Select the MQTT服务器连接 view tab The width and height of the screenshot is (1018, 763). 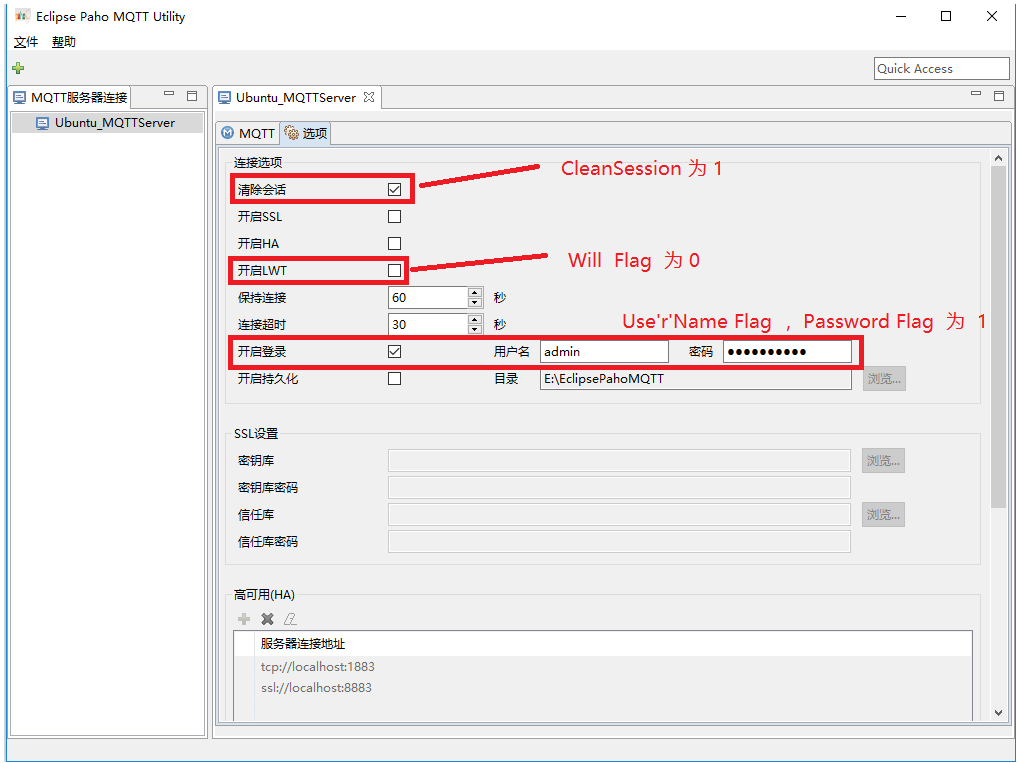71,97
